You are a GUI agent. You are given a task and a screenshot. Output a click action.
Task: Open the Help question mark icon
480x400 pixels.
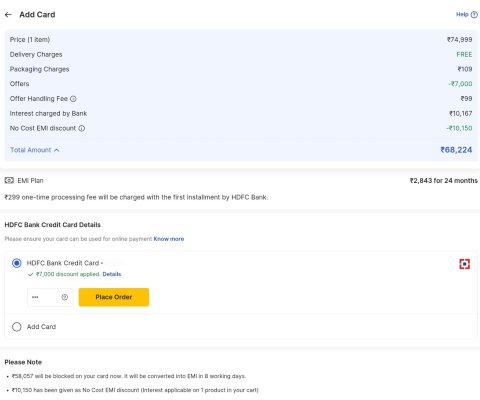pos(474,15)
